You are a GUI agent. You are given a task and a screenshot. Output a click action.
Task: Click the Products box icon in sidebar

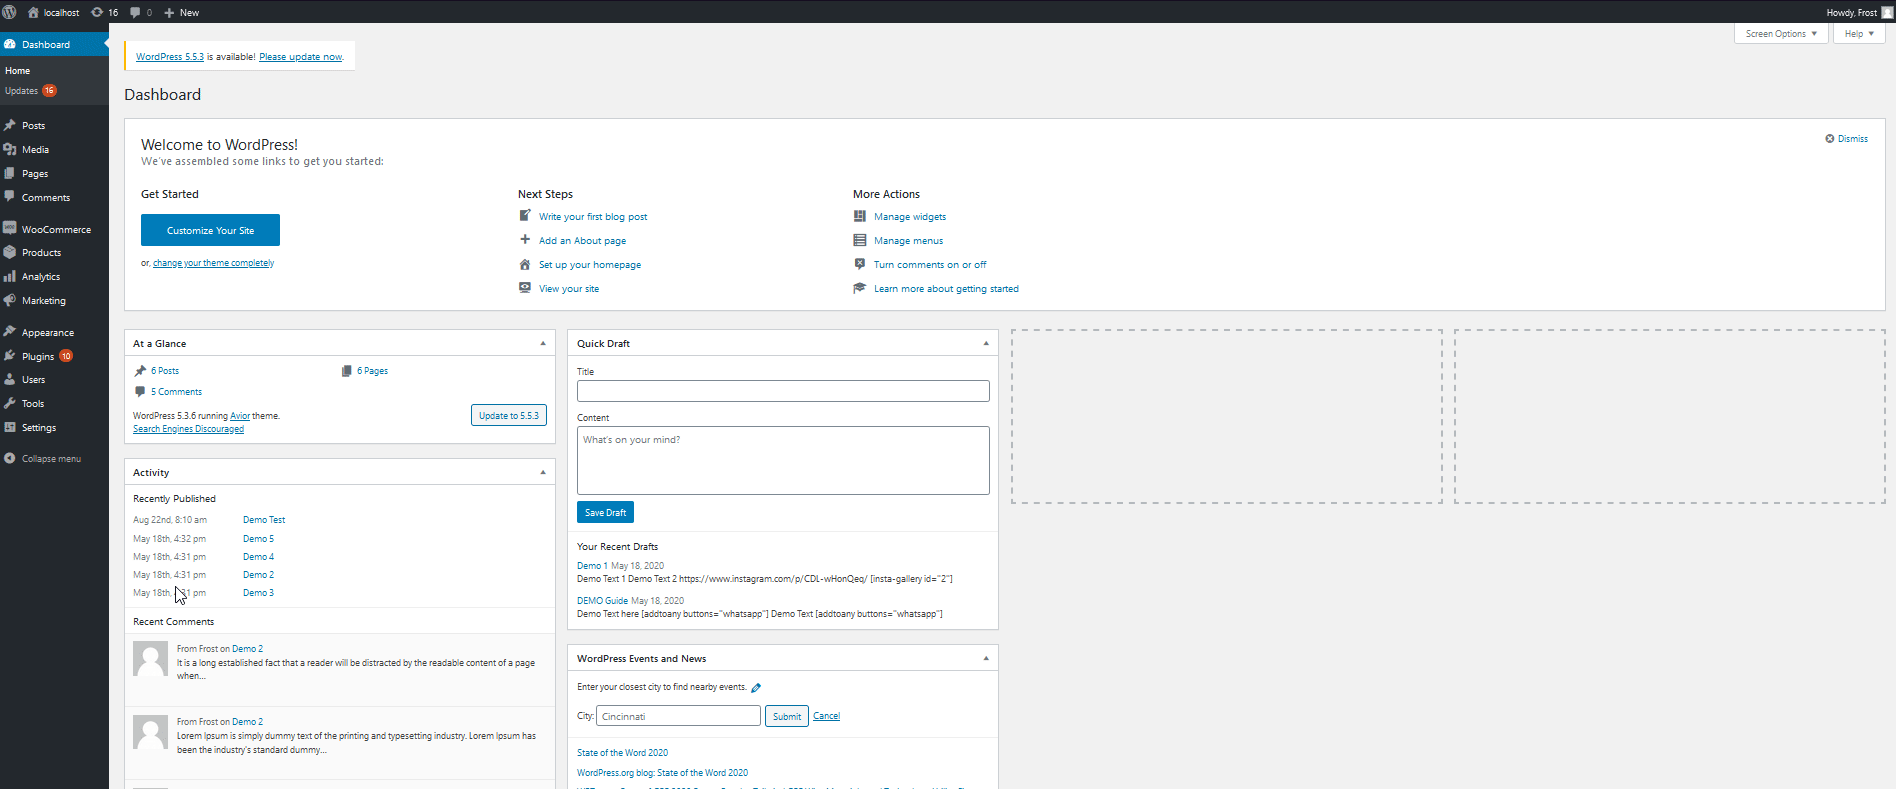[10, 252]
